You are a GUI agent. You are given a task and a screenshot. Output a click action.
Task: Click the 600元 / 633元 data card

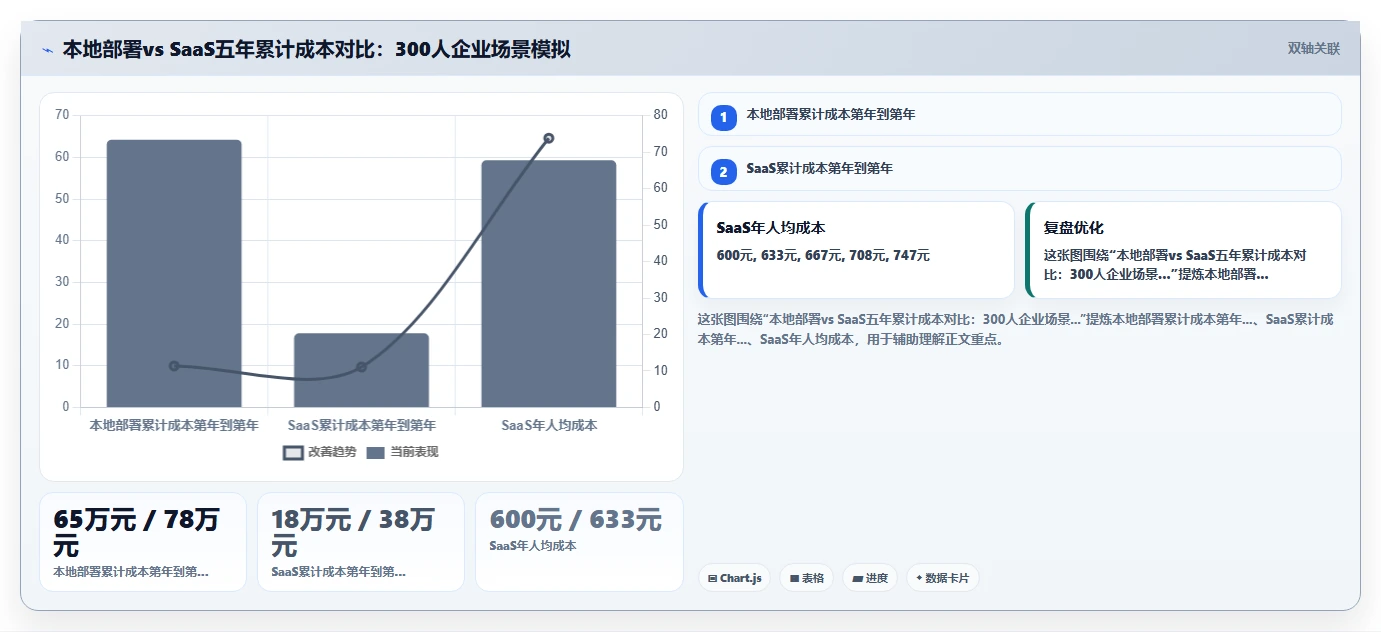579,542
